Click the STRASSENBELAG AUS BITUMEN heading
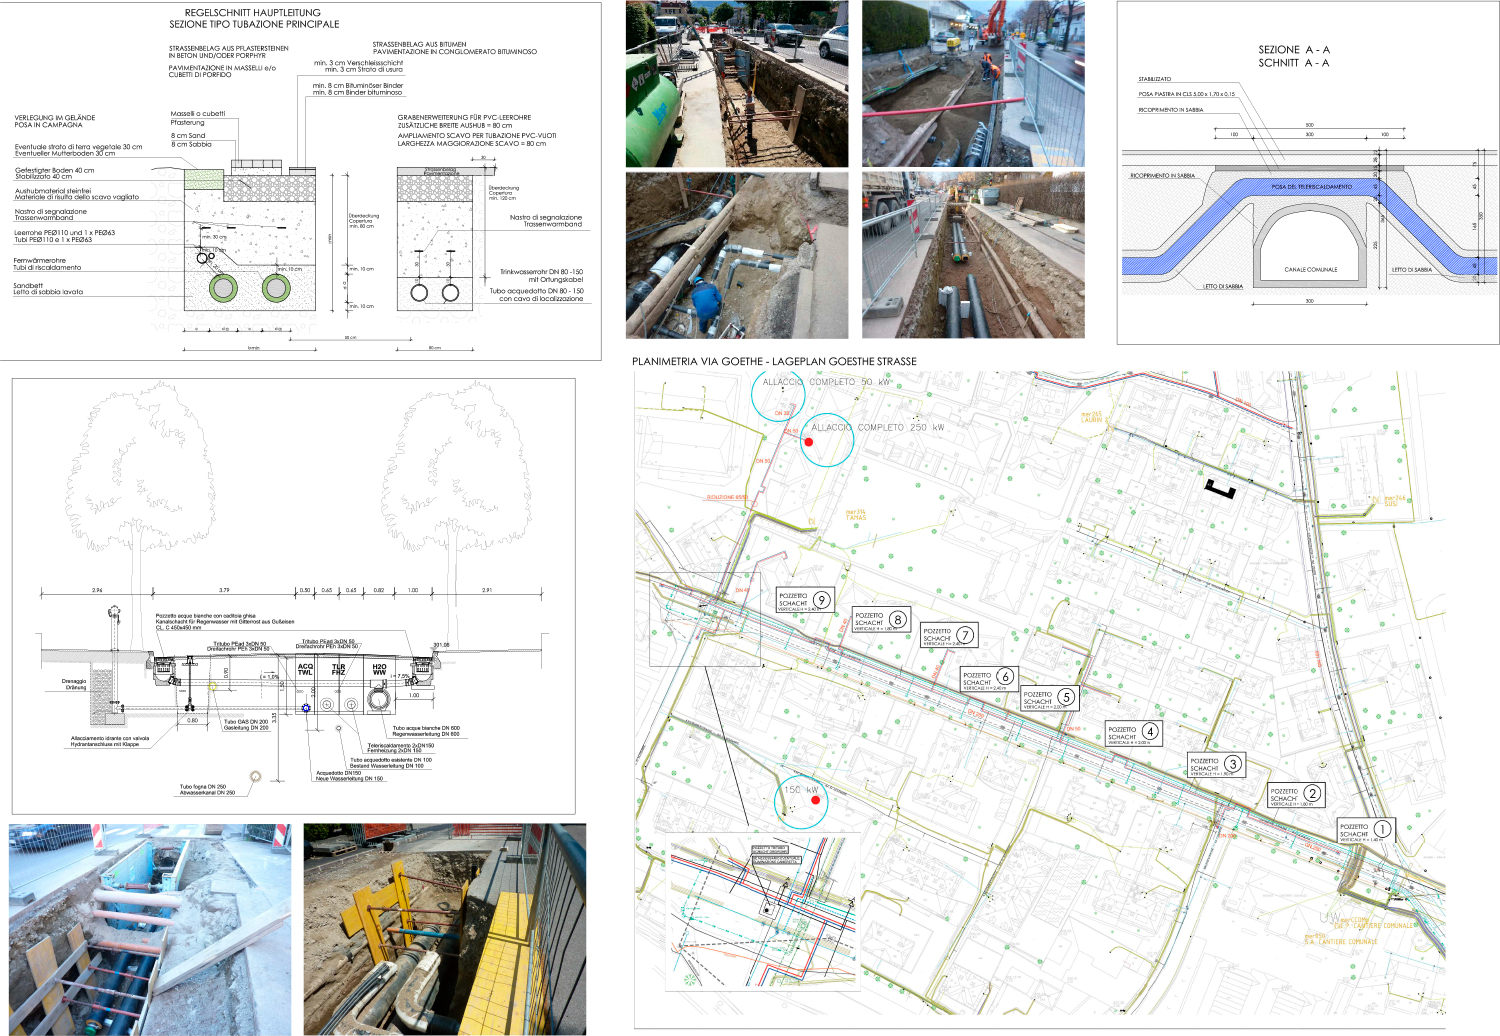Viewport: 1500px width, 1036px height. (x=454, y=48)
